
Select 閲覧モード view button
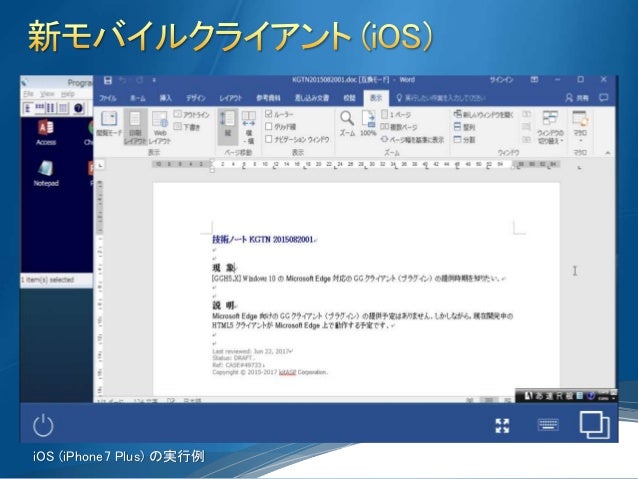(109, 124)
